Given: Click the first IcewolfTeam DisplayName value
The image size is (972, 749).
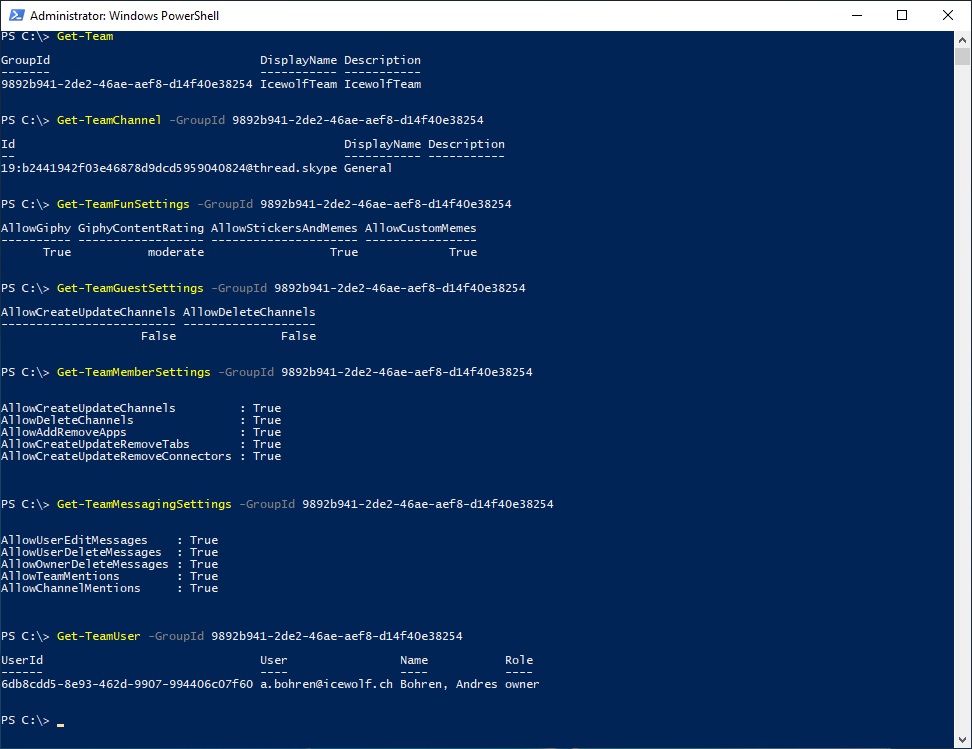Looking at the screenshot, I should [x=299, y=84].
